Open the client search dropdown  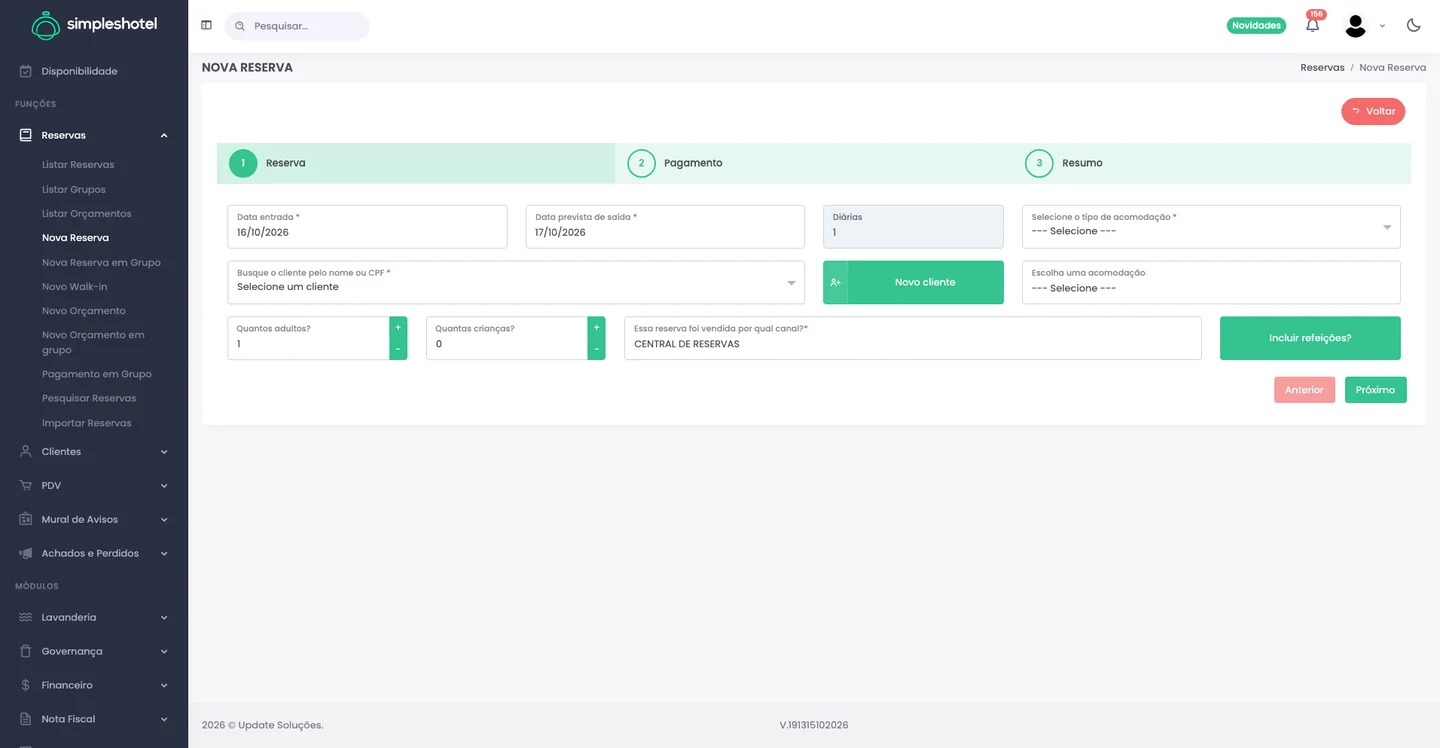coord(516,282)
